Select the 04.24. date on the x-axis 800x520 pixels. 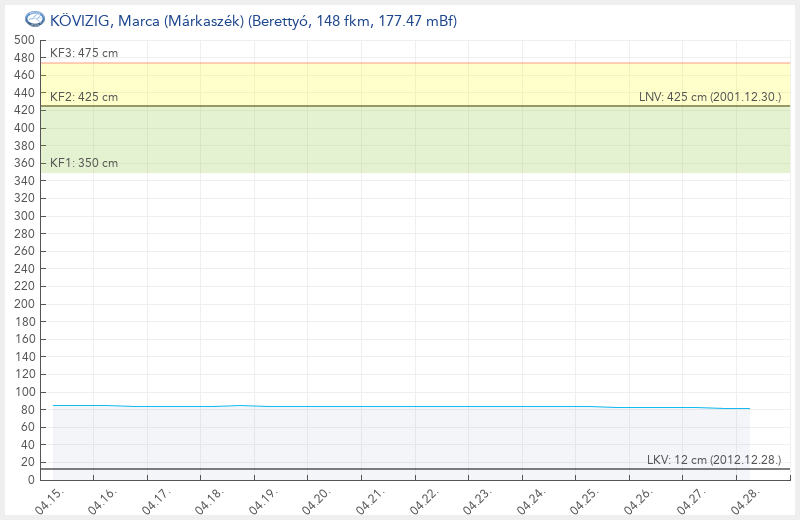[530, 499]
